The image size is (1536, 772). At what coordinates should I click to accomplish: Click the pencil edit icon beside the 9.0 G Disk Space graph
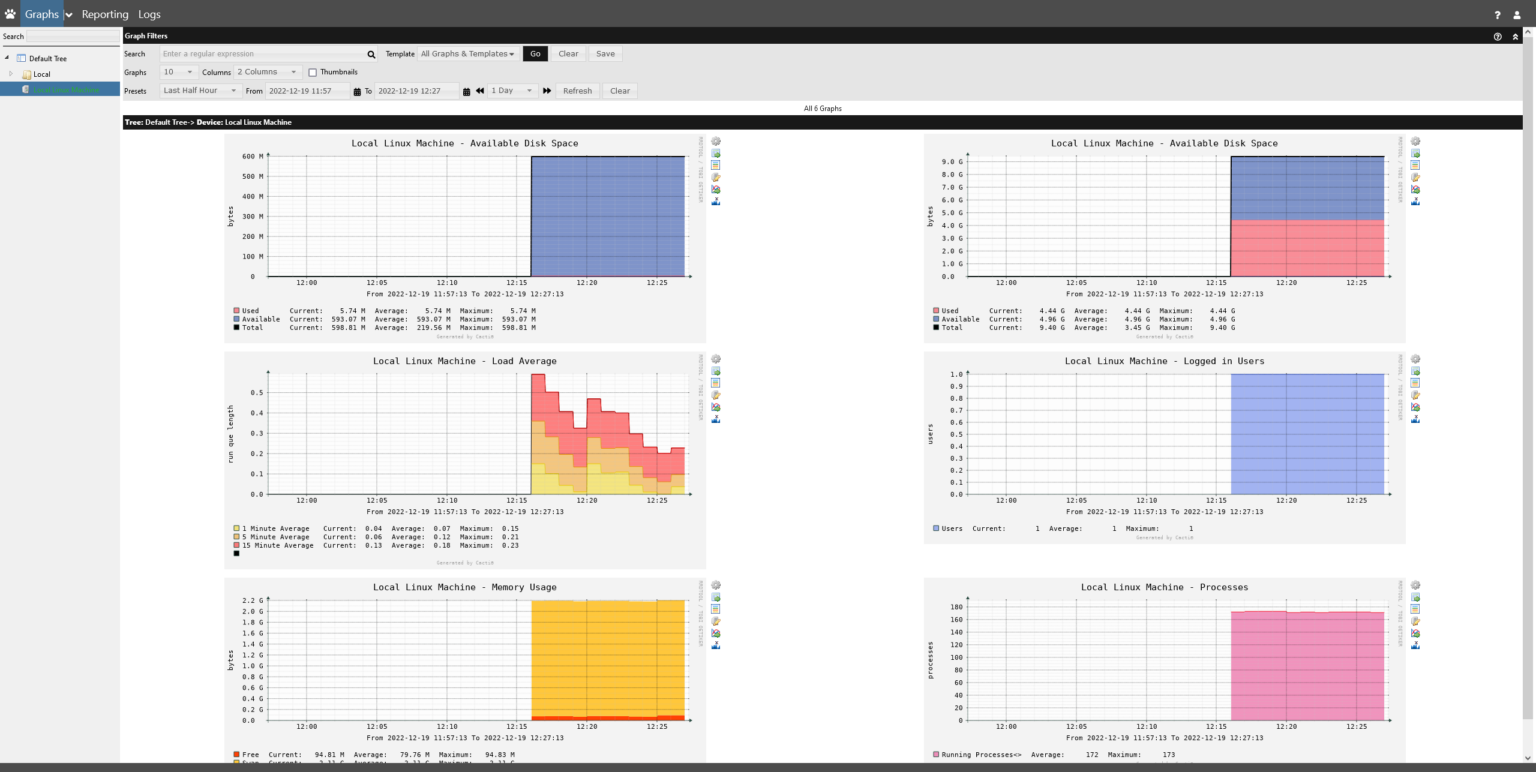coord(1415,177)
